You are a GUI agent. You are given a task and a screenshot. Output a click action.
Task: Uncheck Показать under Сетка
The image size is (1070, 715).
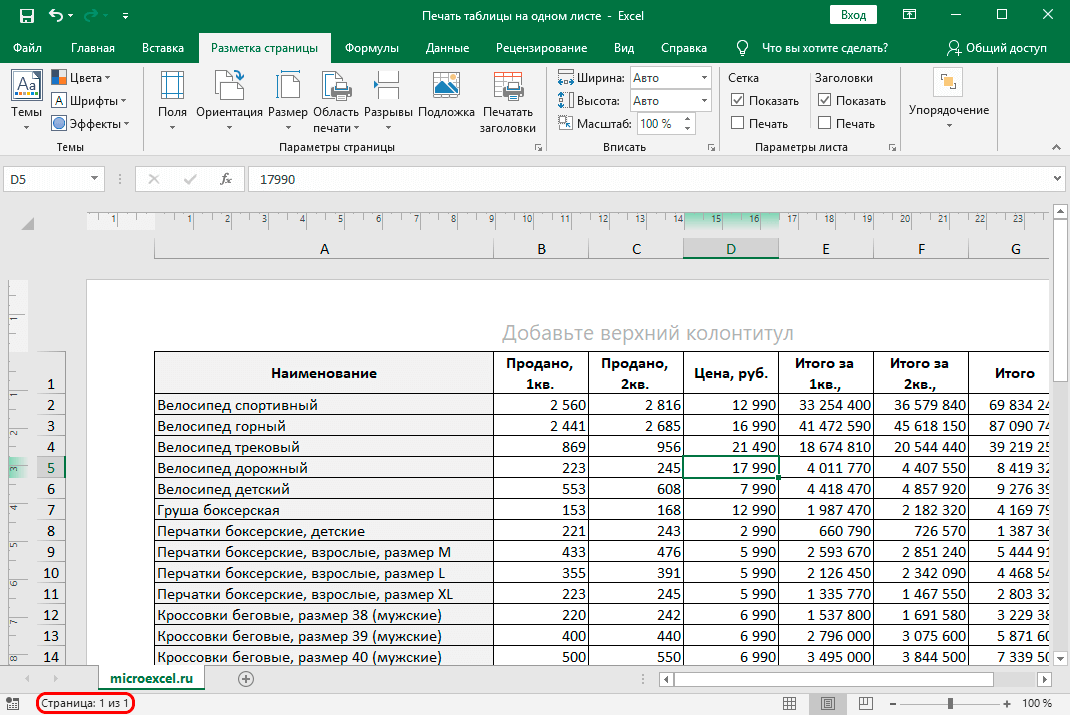pos(738,100)
